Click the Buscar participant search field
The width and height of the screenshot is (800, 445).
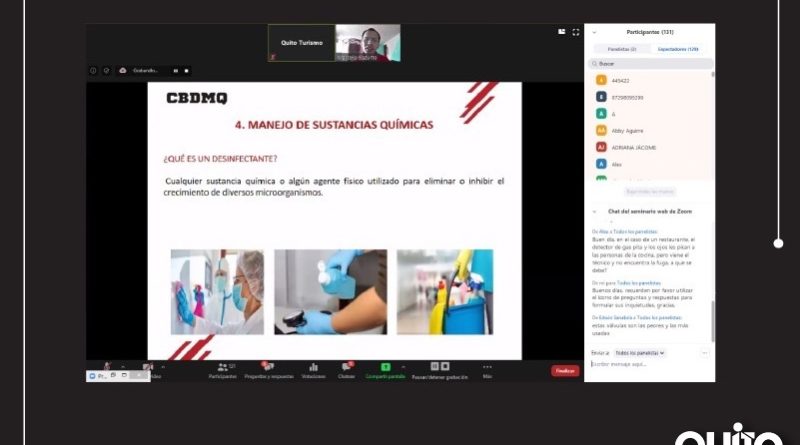pyautogui.click(x=650, y=63)
